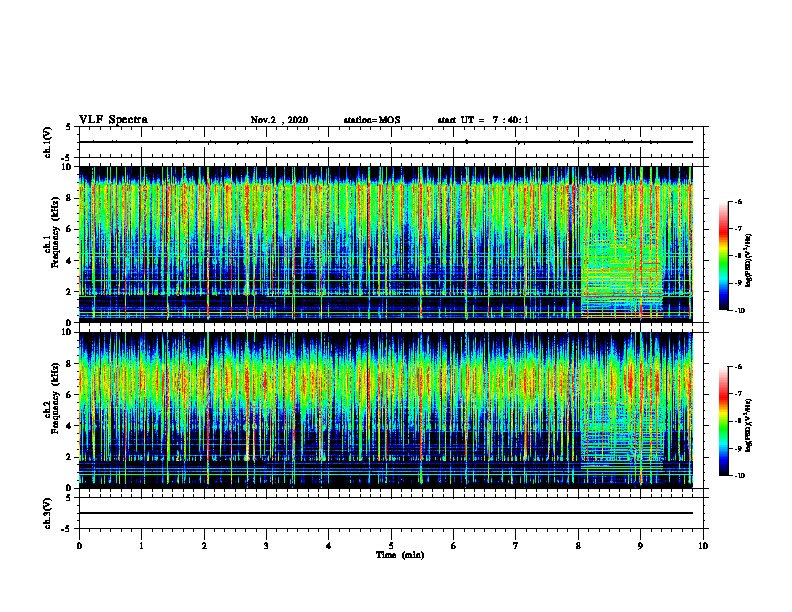The height and width of the screenshot is (612, 792).
Task: Click the "2" tick on the time axis
Action: (204, 546)
